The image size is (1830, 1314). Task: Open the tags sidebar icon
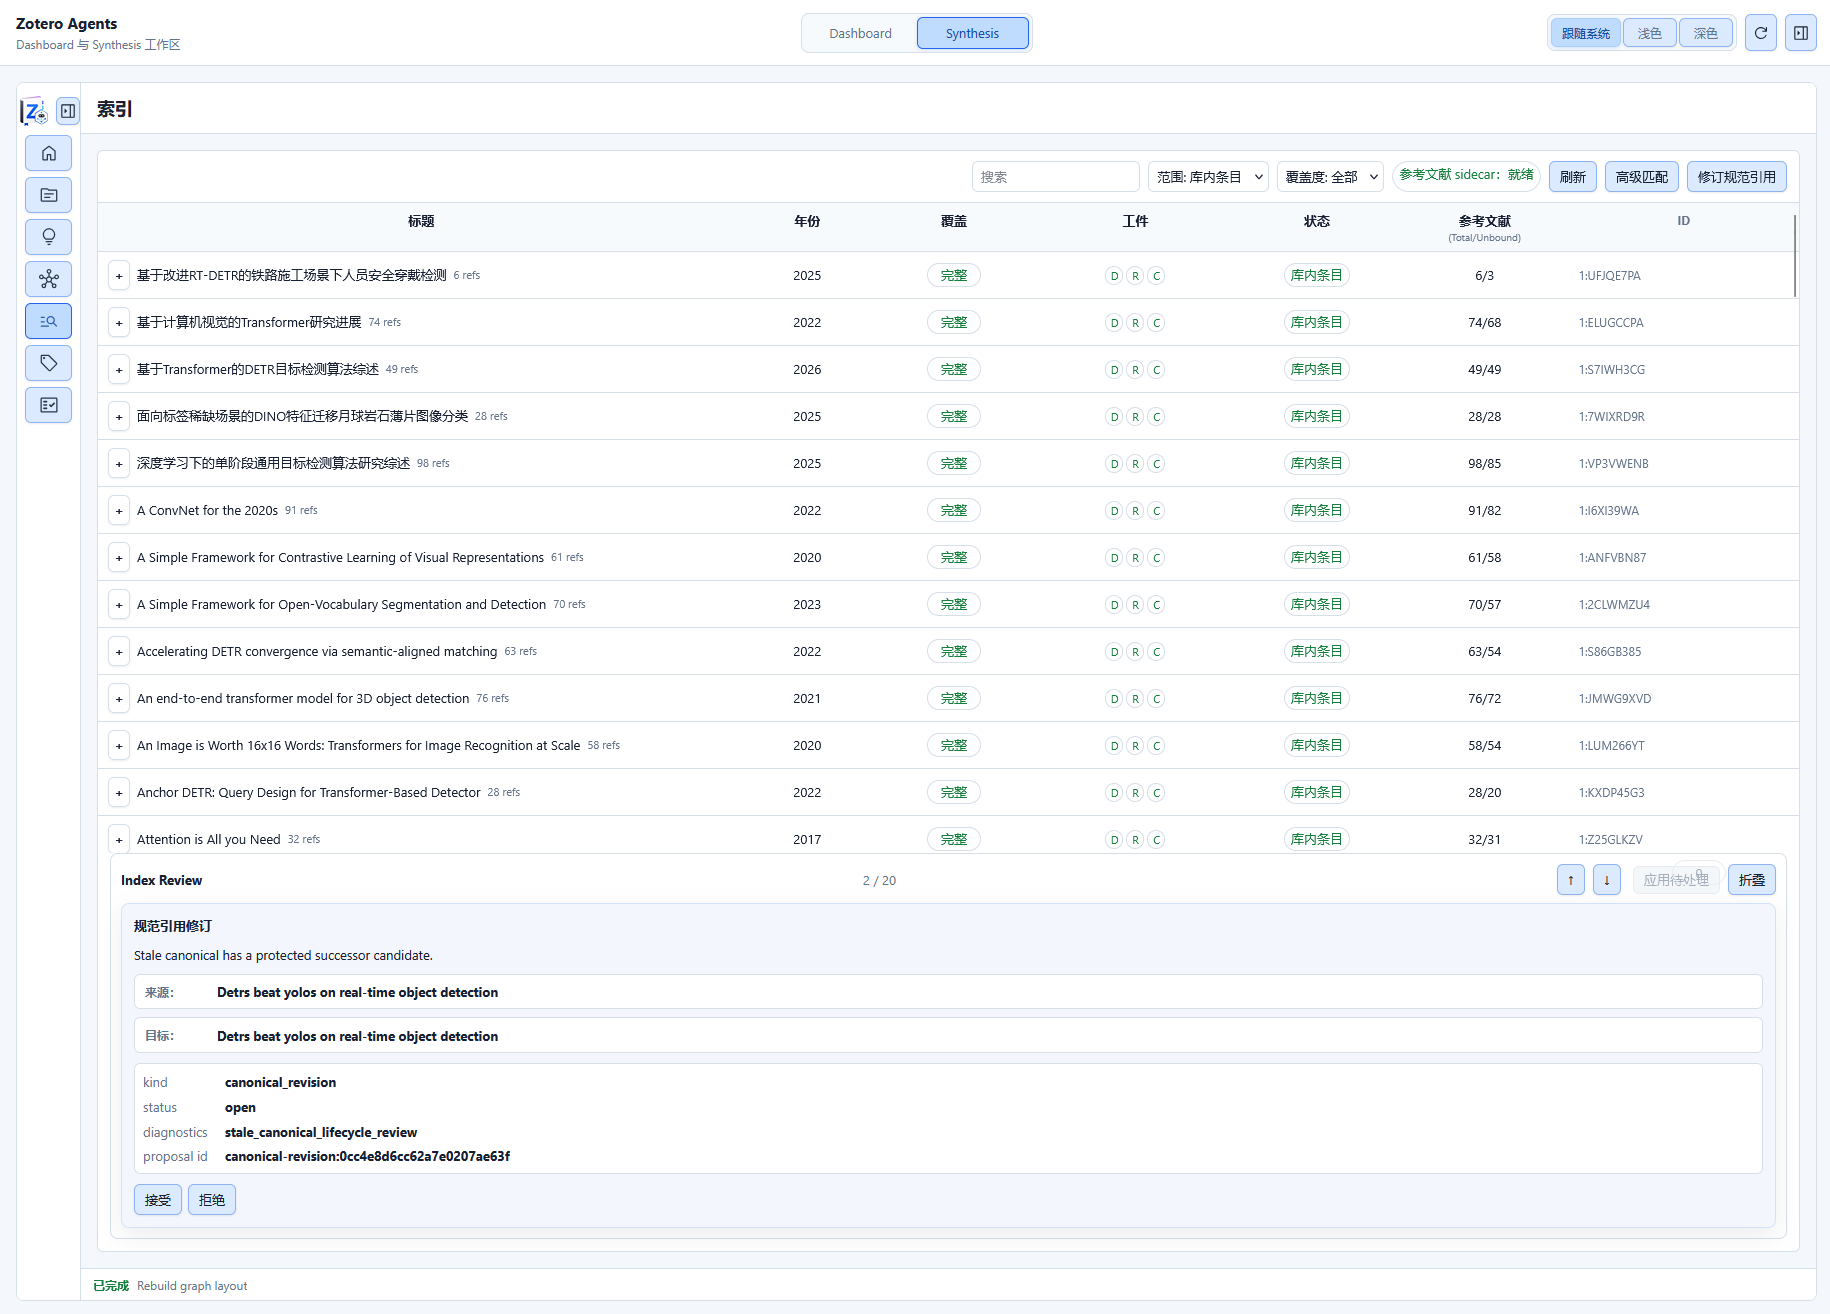[48, 363]
